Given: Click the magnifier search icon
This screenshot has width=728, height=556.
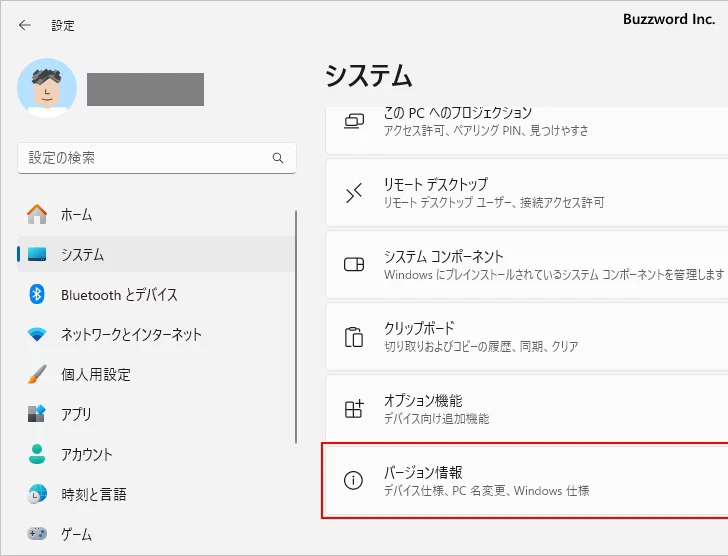Looking at the screenshot, I should point(278,158).
